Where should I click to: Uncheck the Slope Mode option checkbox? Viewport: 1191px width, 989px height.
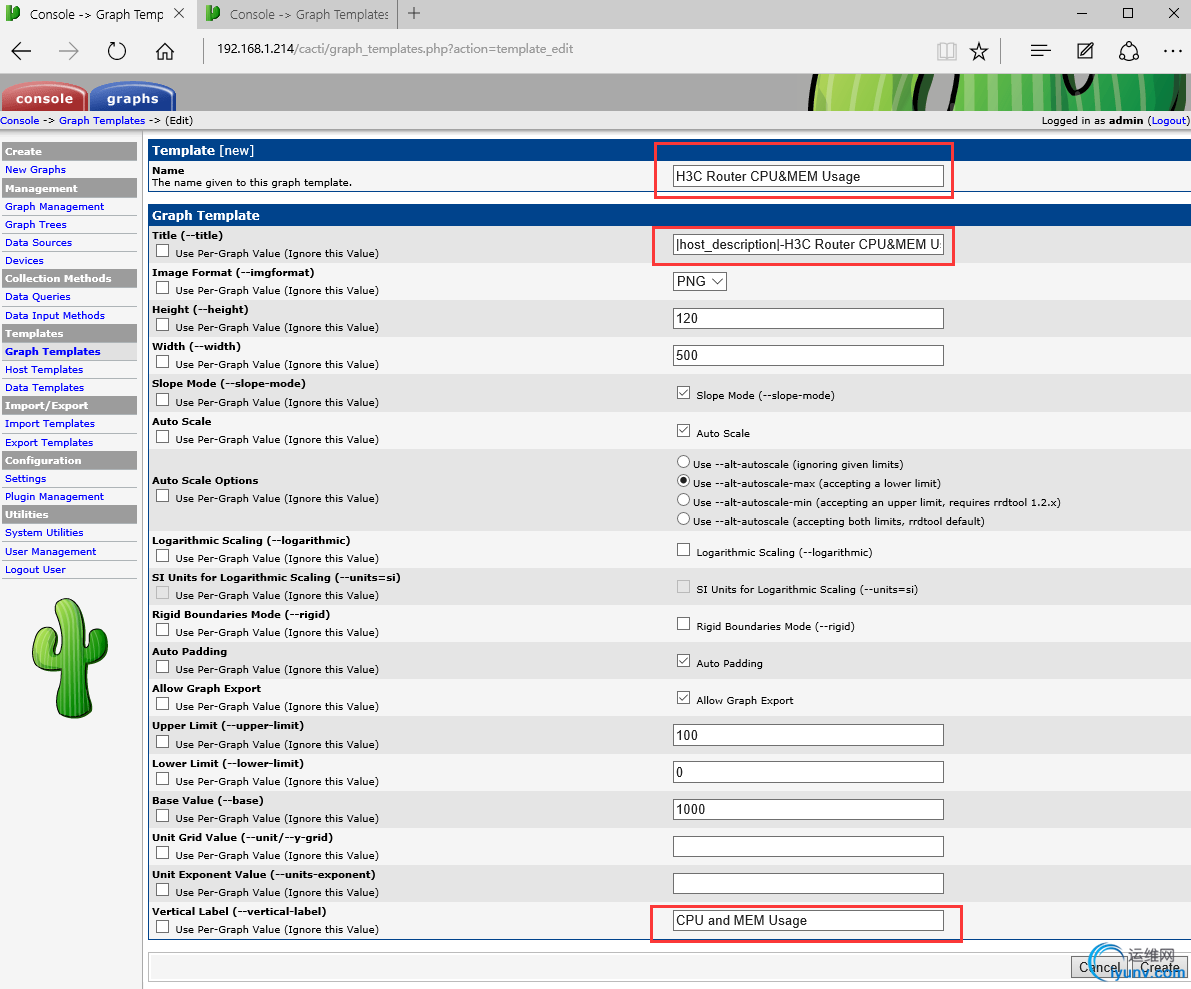pos(684,393)
